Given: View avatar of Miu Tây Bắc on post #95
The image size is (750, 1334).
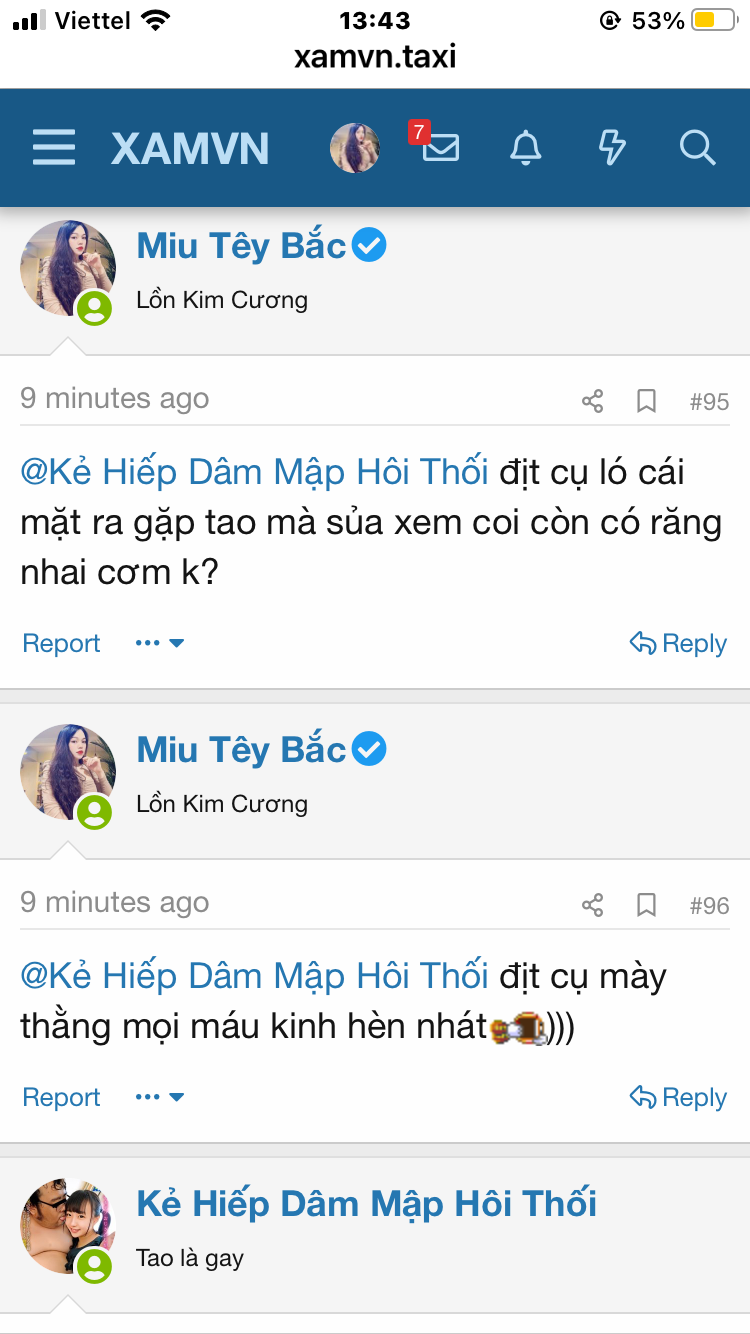Looking at the screenshot, I should click(x=68, y=268).
